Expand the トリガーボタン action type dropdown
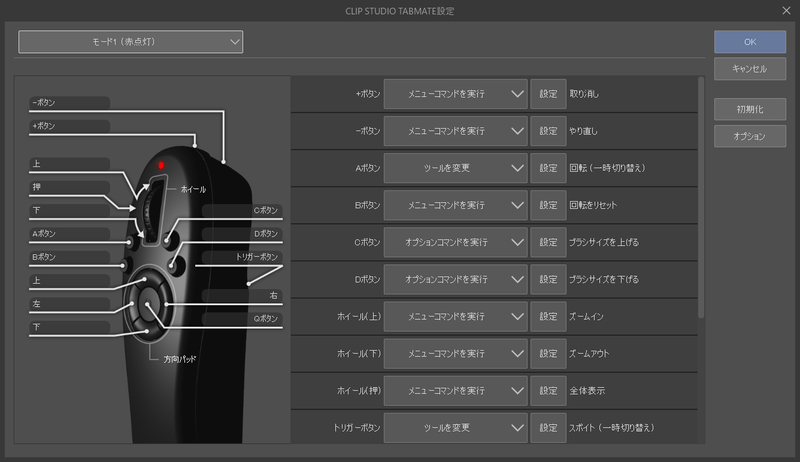This screenshot has width=800, height=462. (456, 428)
